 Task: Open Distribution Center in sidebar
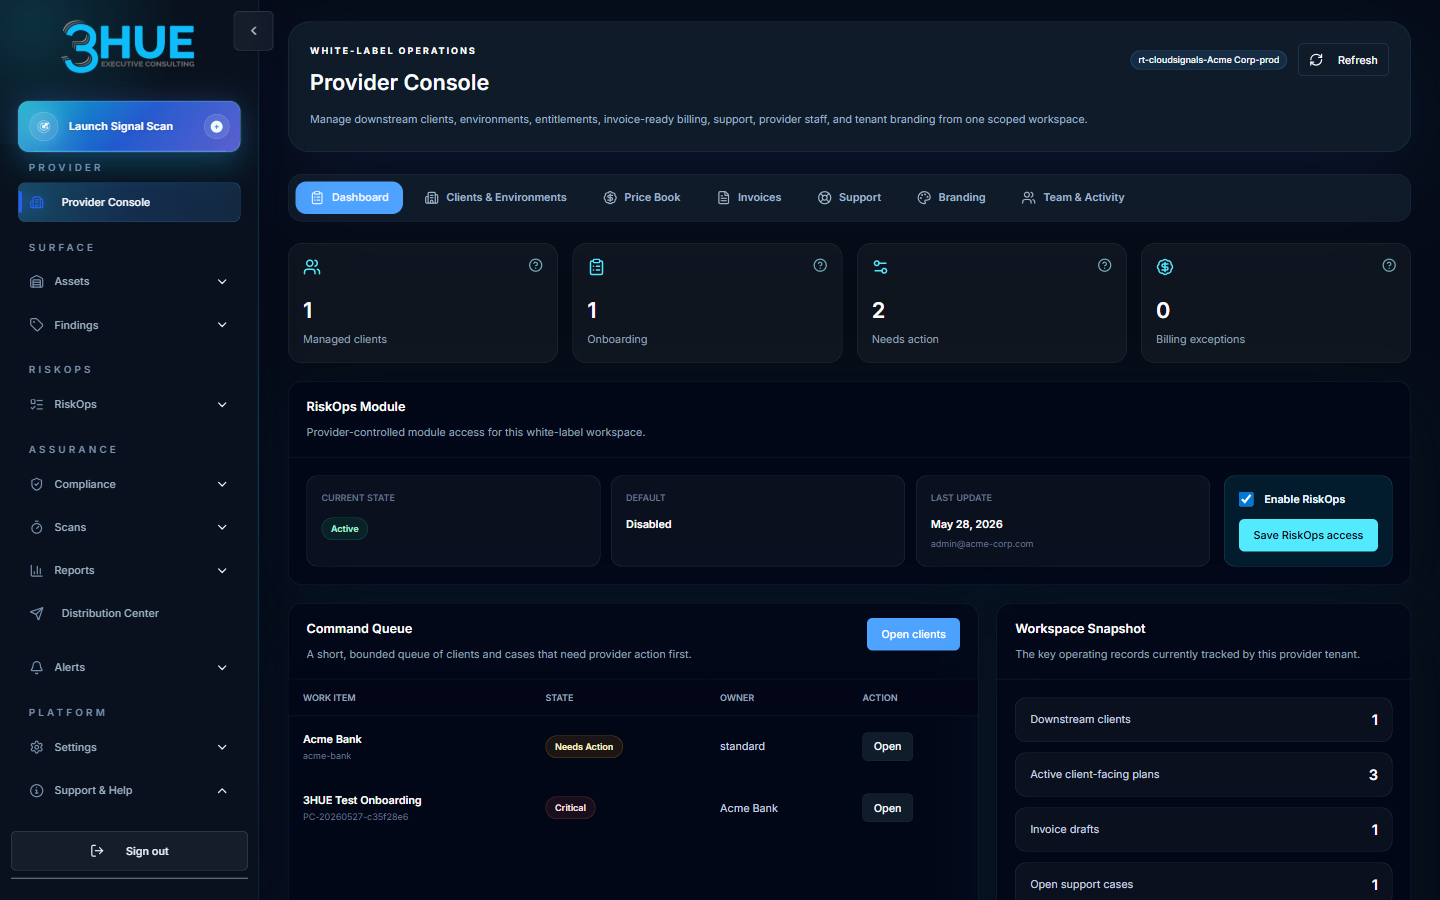(129, 614)
